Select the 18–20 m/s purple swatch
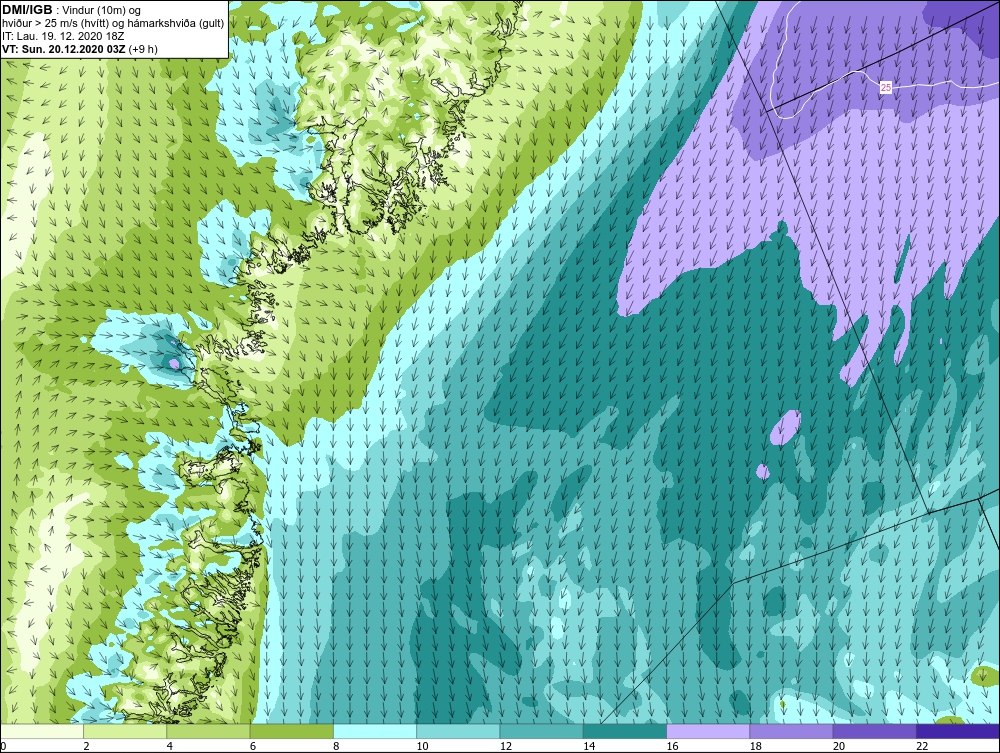1000x753 pixels. (791, 731)
